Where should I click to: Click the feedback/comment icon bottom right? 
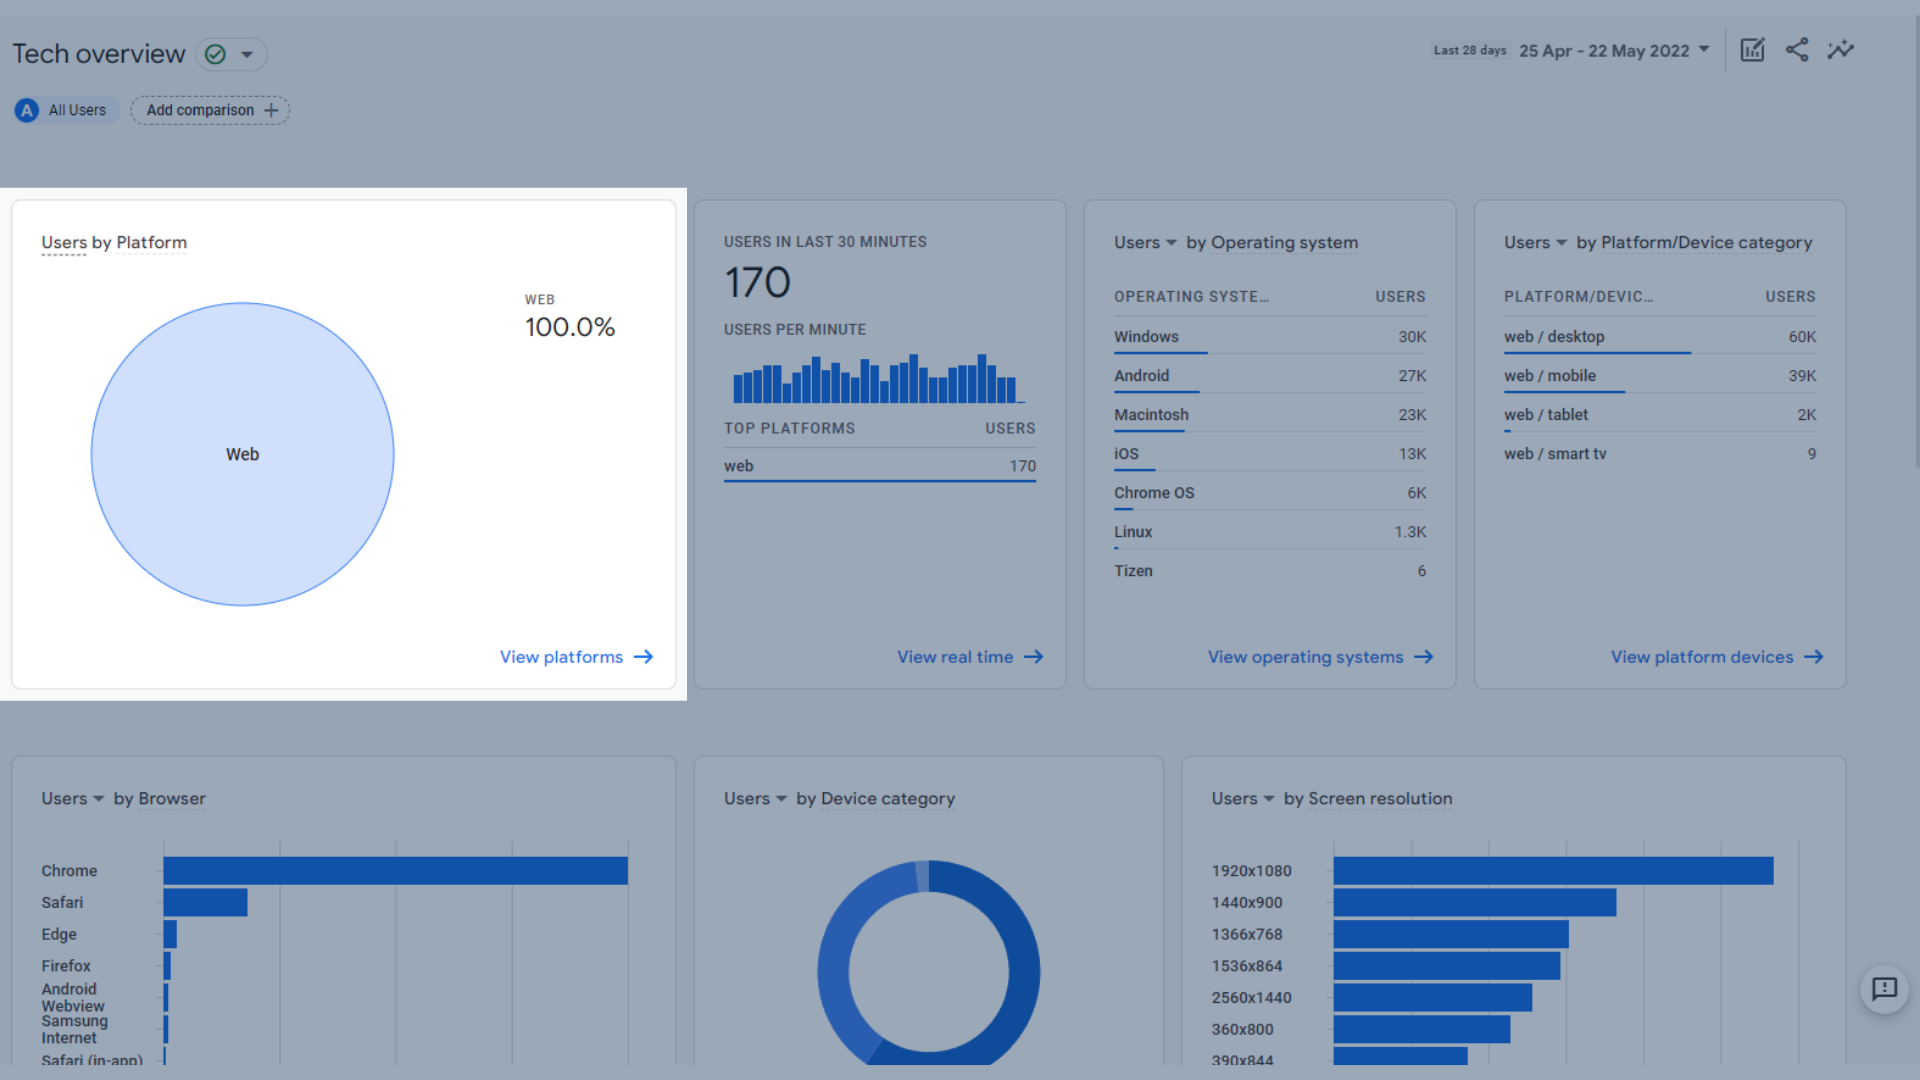click(1887, 989)
